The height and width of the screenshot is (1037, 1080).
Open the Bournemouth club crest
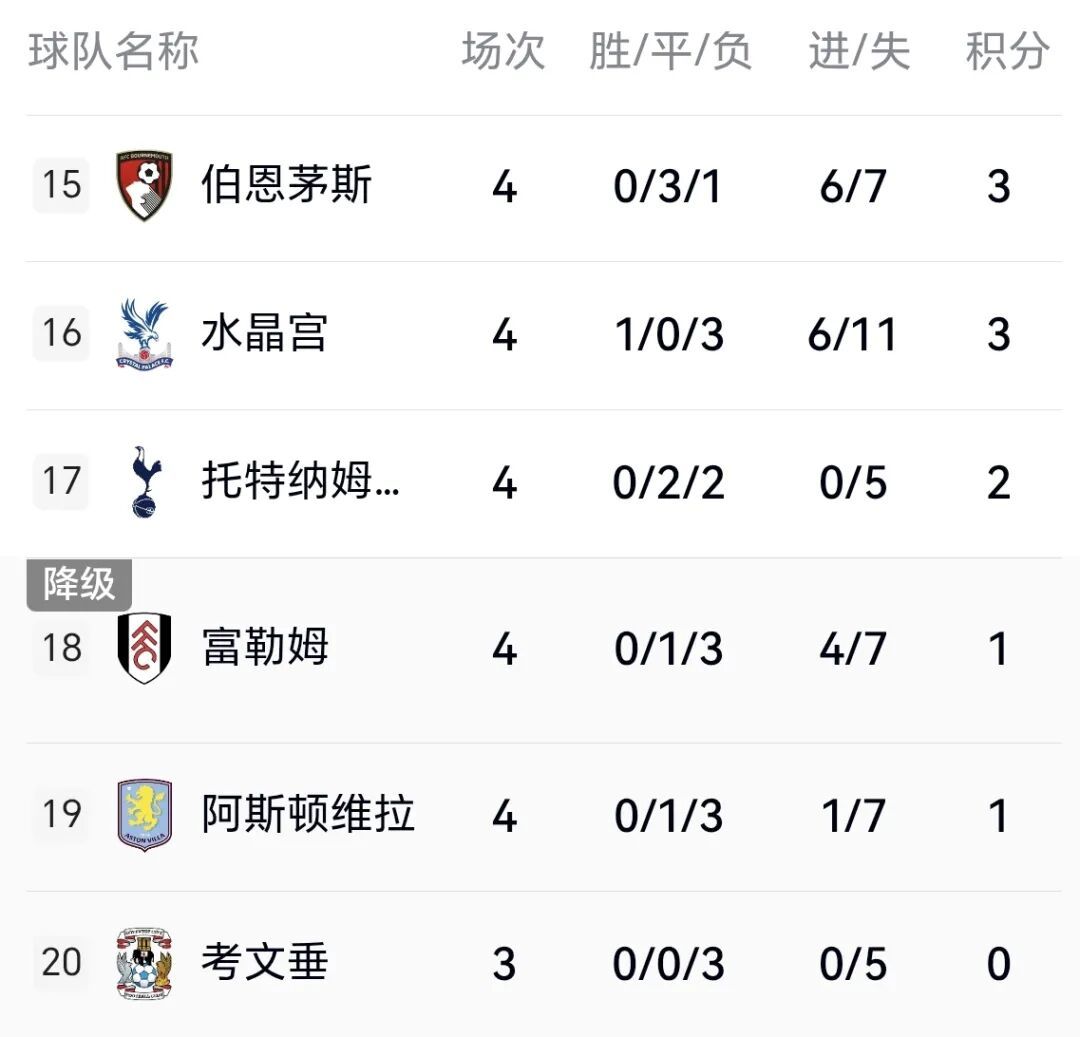pos(144,185)
